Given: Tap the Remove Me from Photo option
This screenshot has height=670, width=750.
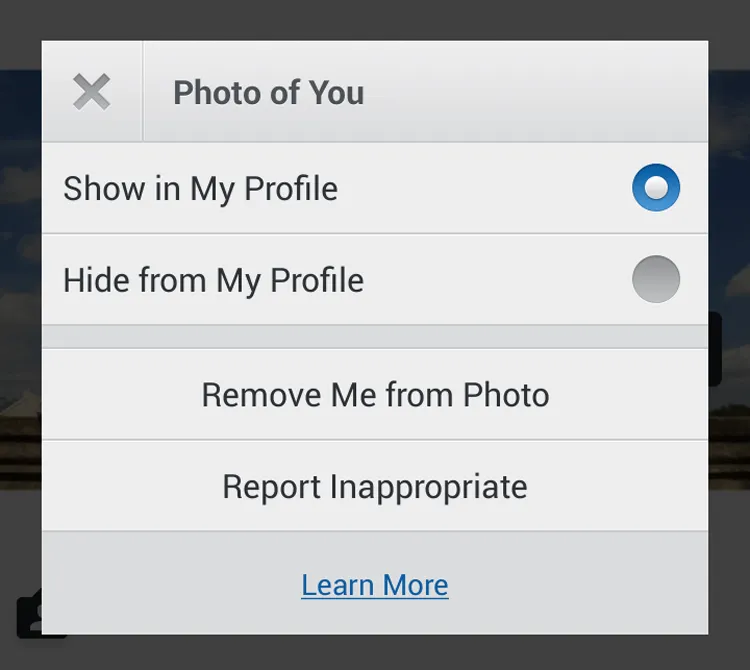Looking at the screenshot, I should pyautogui.click(x=375, y=395).
